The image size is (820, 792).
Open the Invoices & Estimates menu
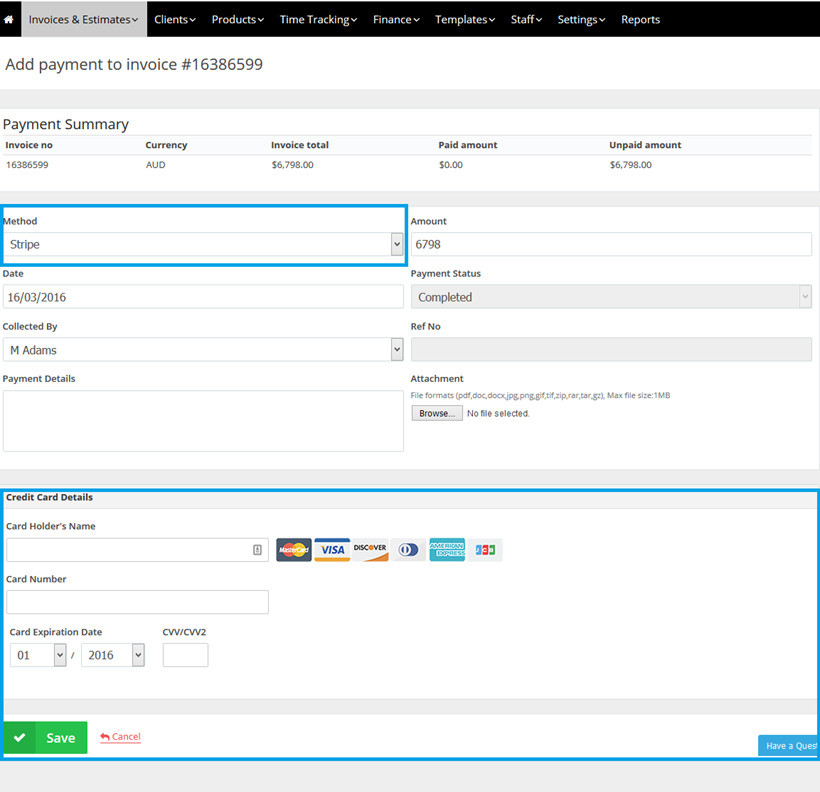(83, 19)
